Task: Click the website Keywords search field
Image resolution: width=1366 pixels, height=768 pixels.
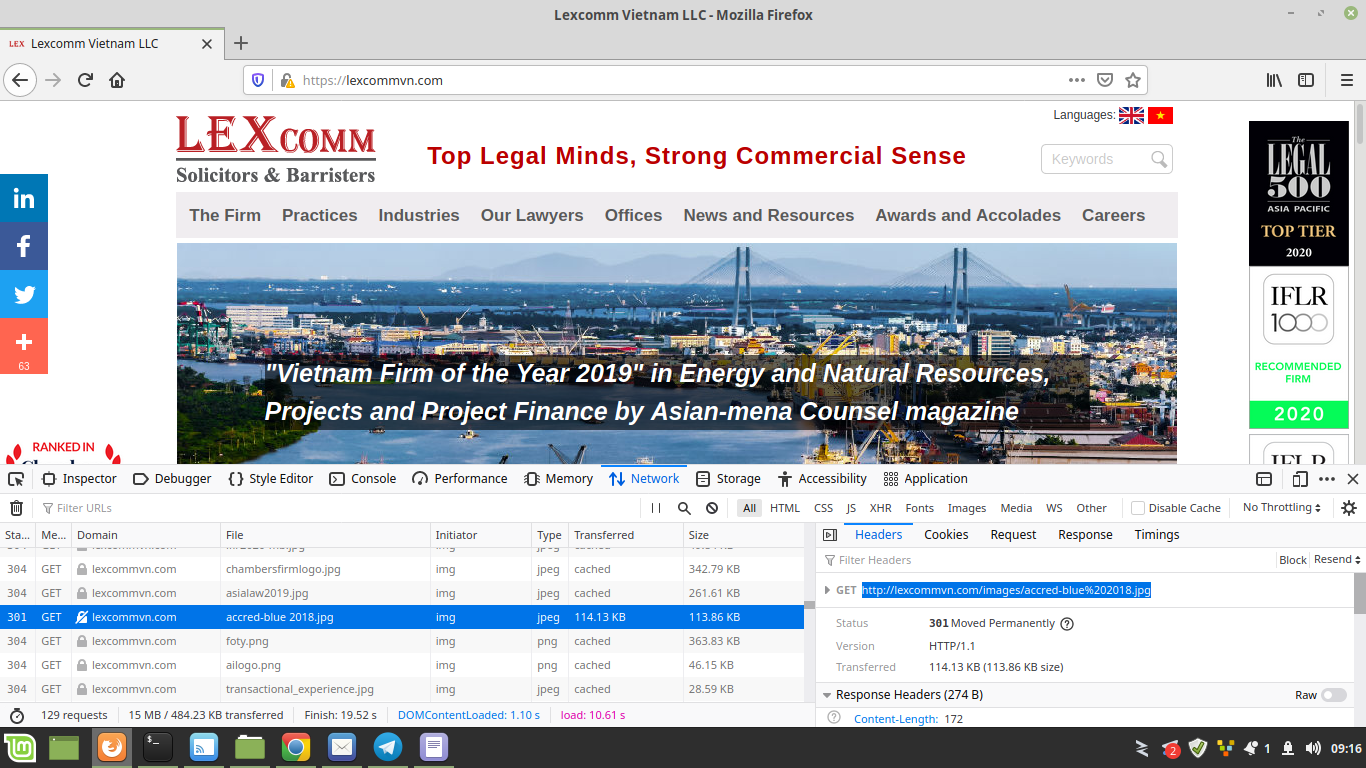Action: point(1106,159)
